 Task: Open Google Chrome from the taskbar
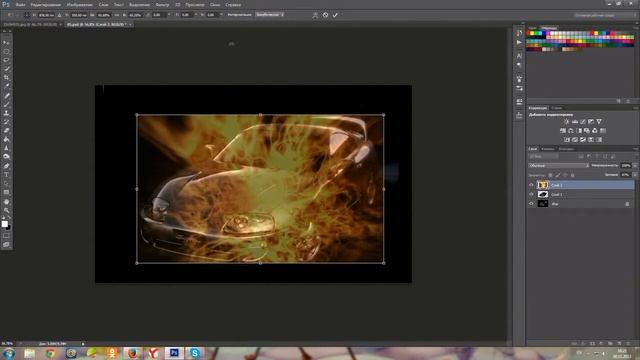[50, 353]
